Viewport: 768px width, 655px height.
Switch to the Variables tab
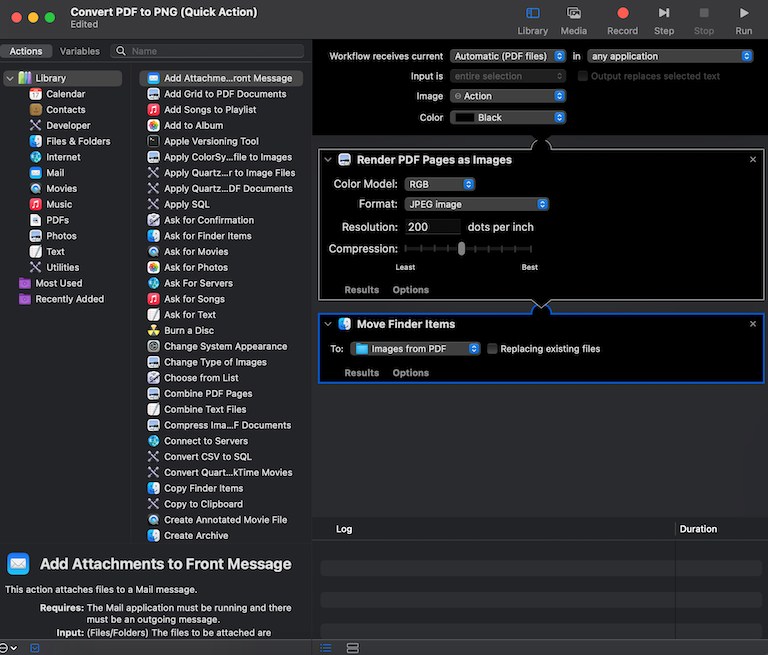pyautogui.click(x=79, y=51)
